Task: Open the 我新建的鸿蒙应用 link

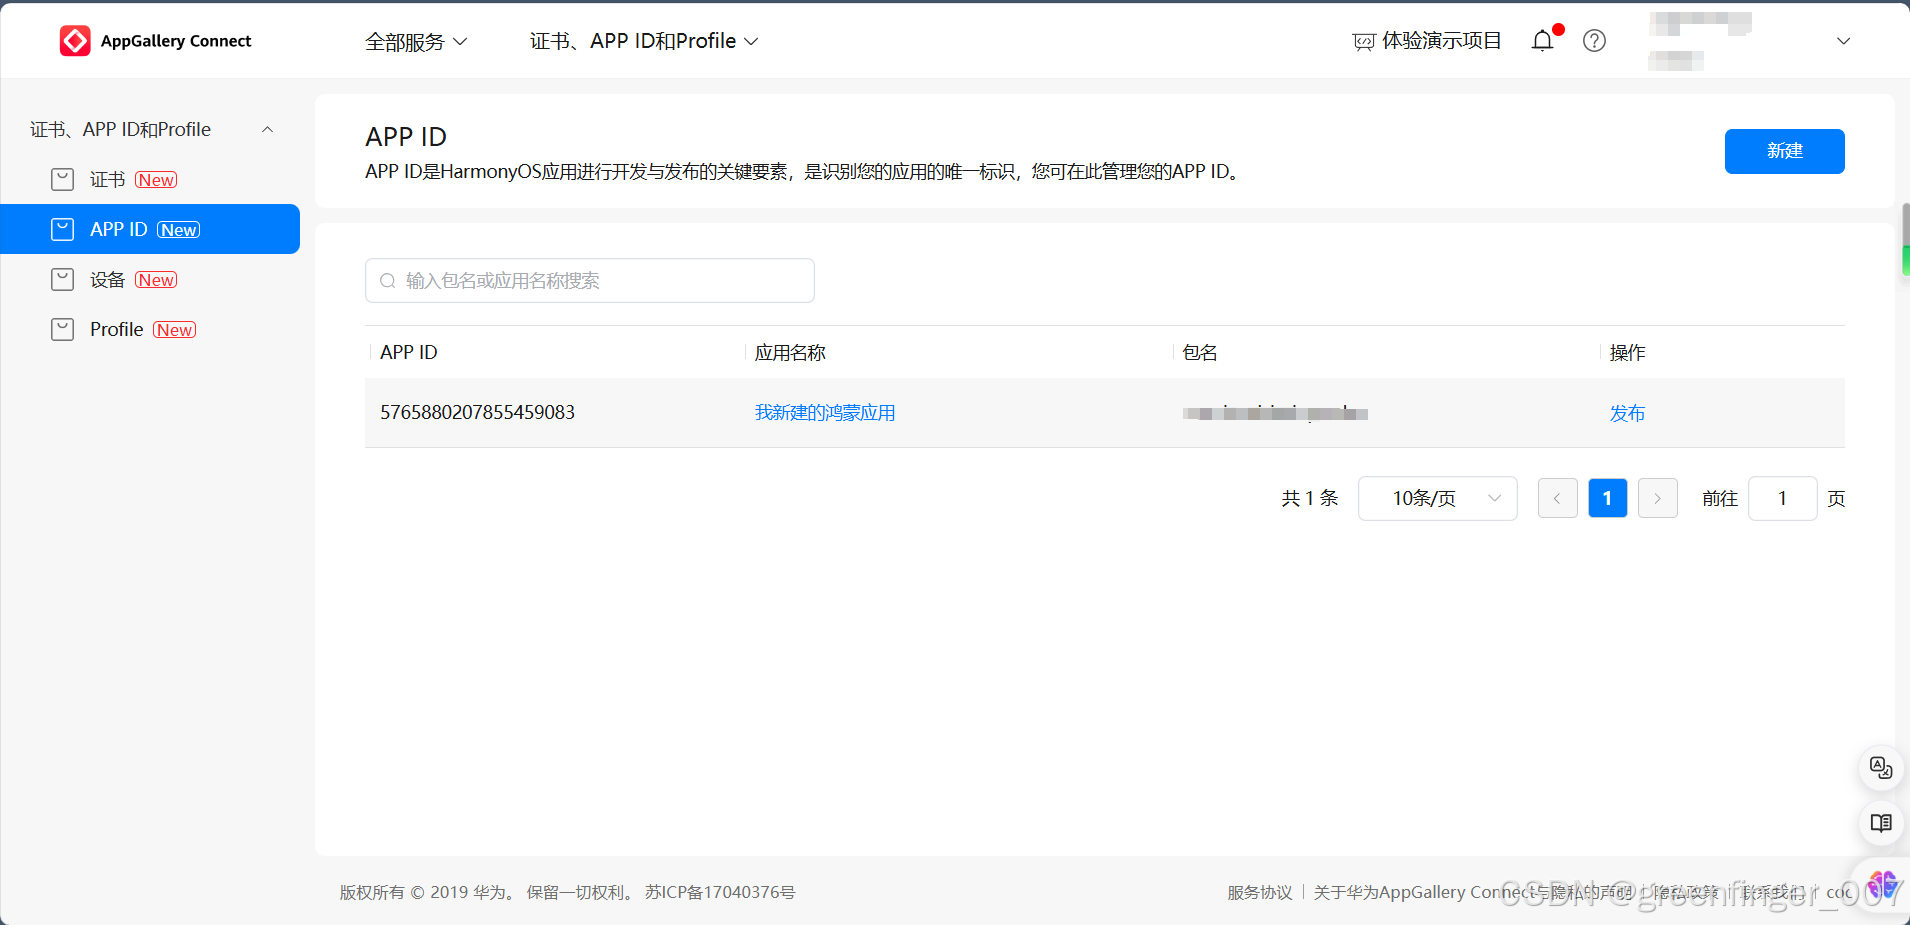Action: [825, 412]
